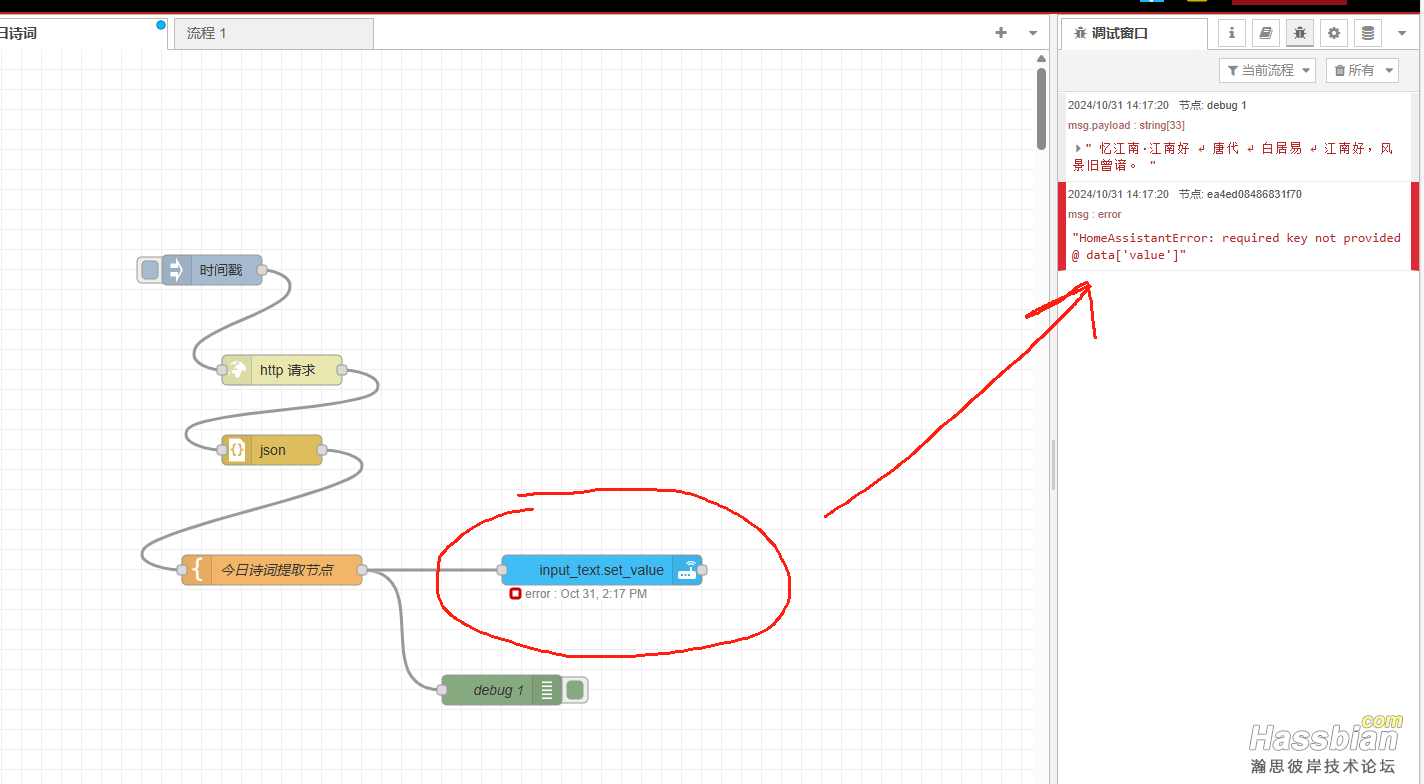Open the context data database tab

pos(1368,33)
